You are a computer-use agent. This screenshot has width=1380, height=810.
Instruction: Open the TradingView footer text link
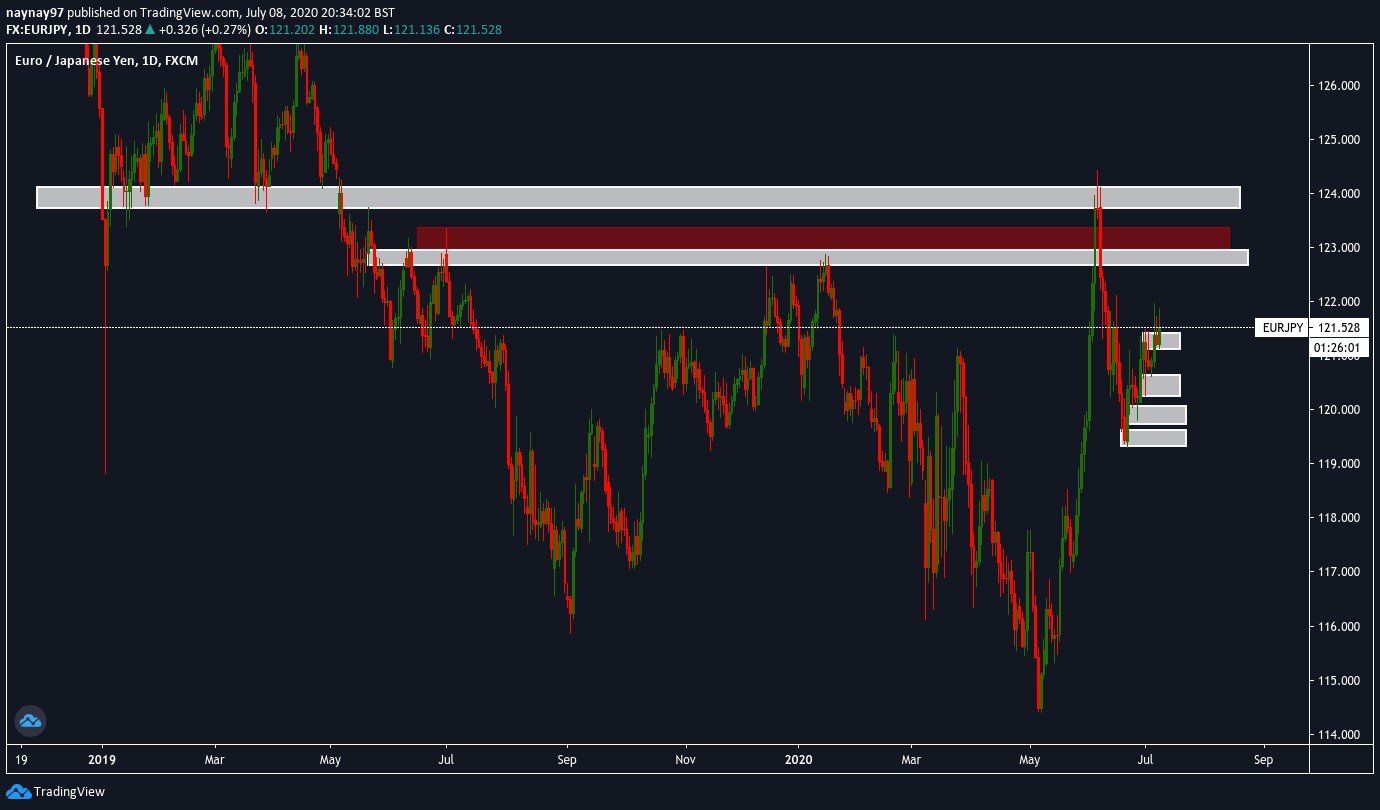tap(69, 792)
